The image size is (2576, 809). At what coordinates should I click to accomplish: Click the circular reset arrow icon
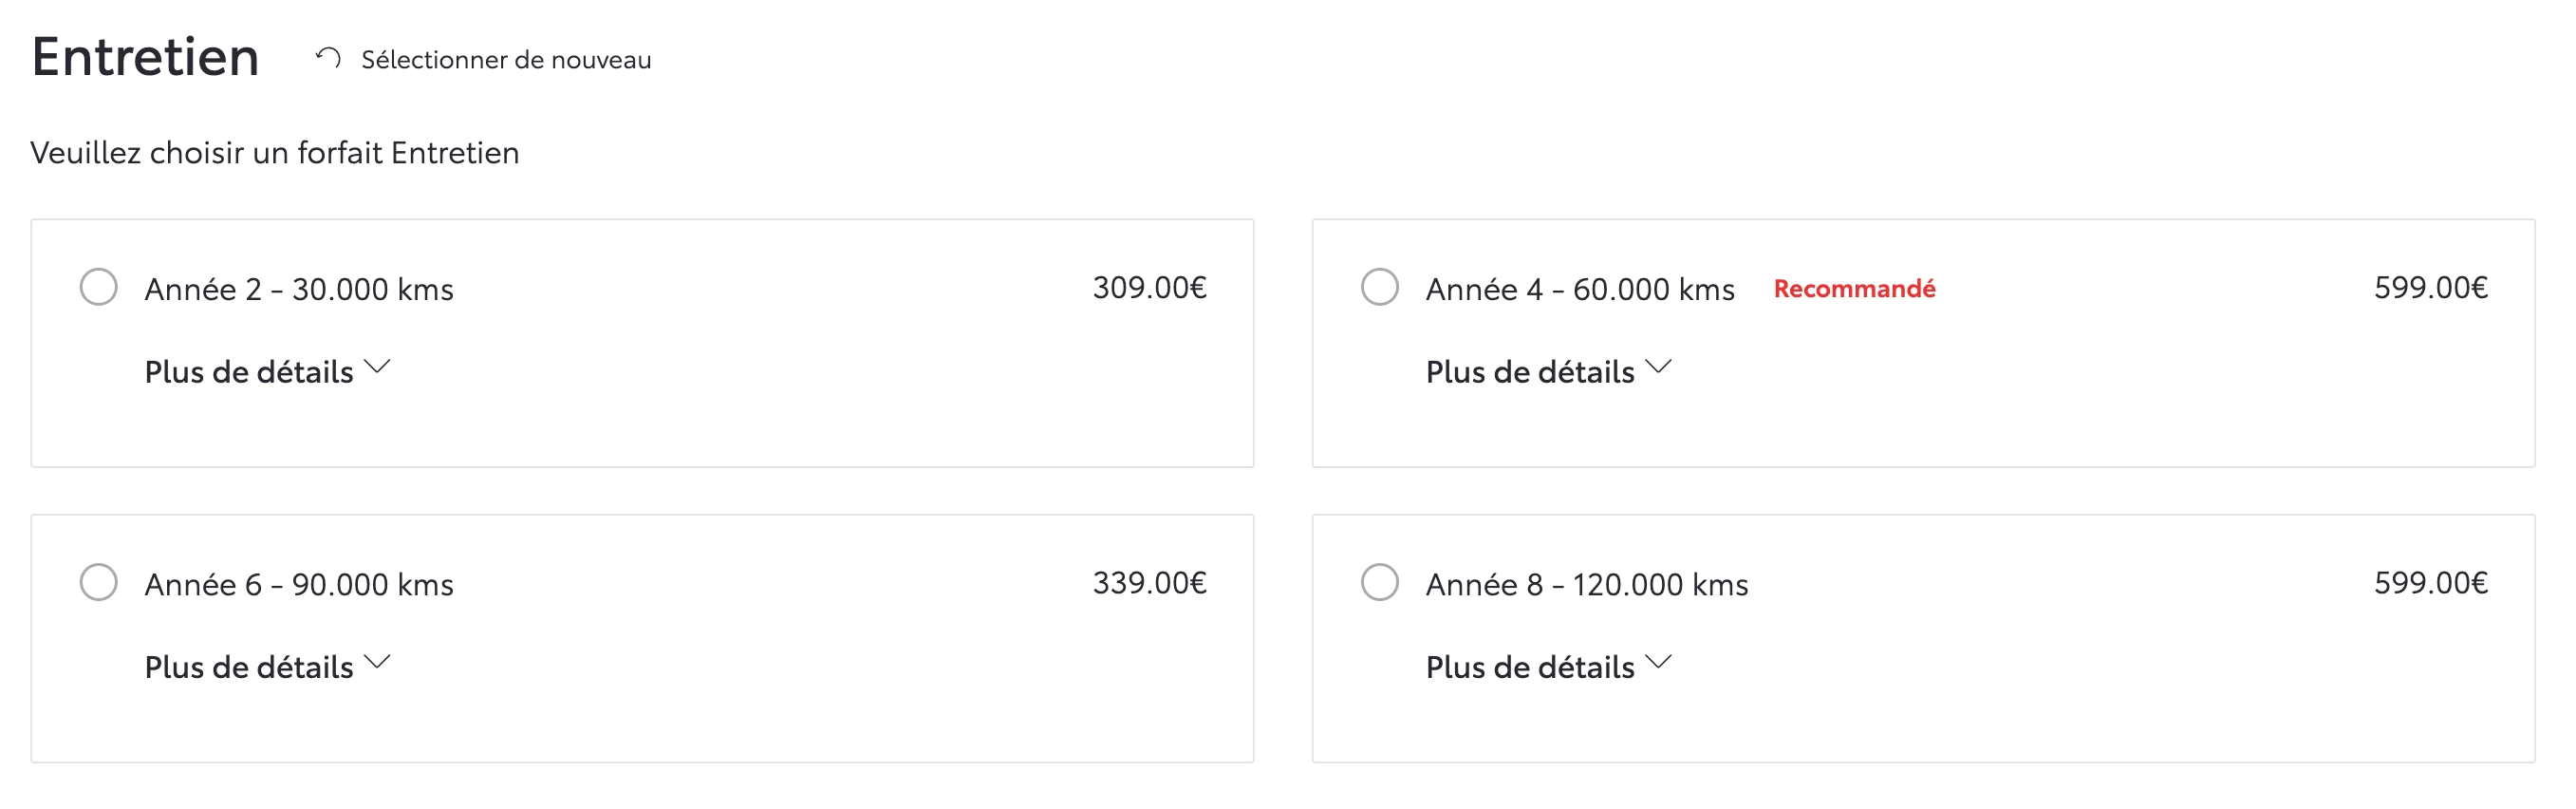pos(328,59)
